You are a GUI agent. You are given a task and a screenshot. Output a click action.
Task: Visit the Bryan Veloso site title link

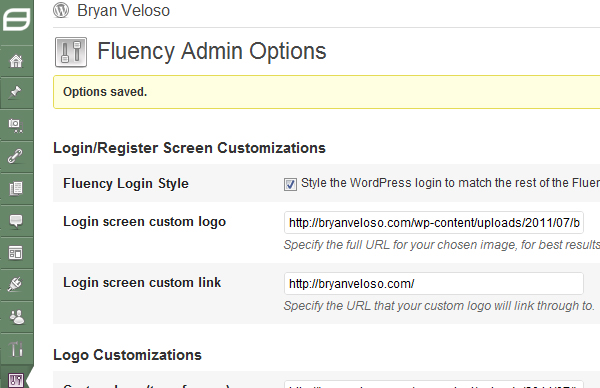[x=123, y=10]
